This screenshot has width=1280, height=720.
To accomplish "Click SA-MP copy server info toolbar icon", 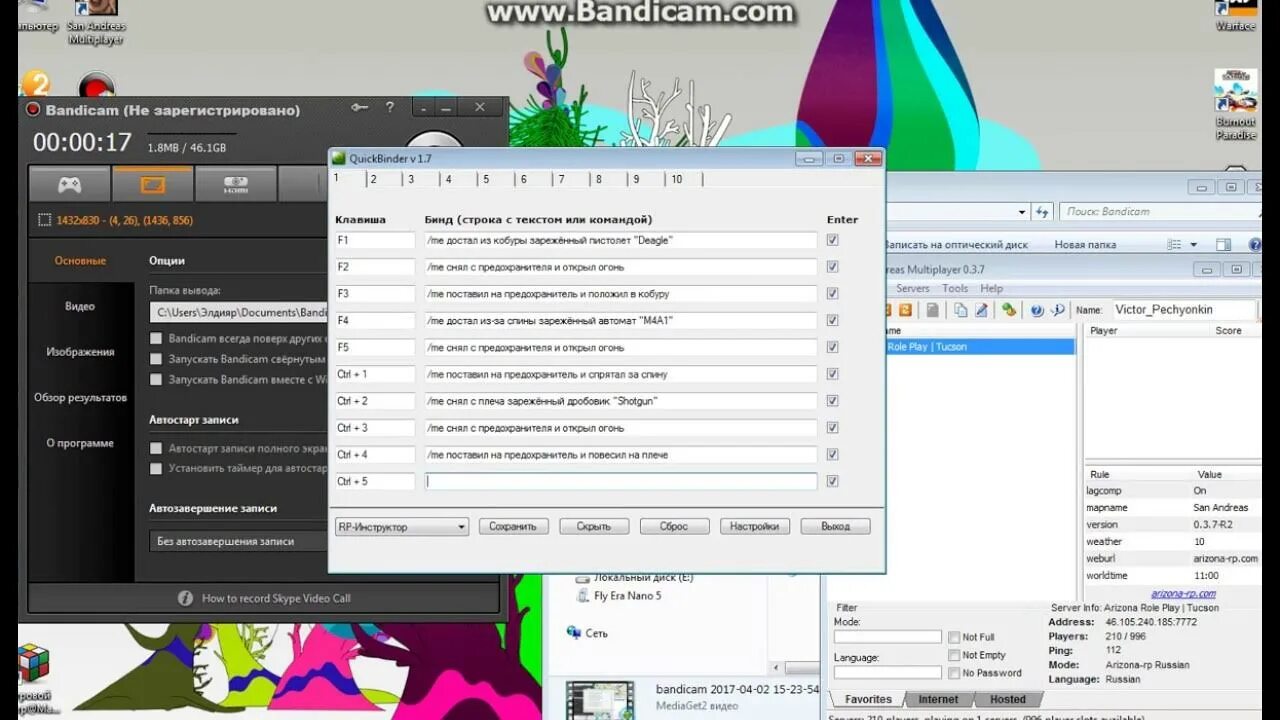I will tap(960, 310).
